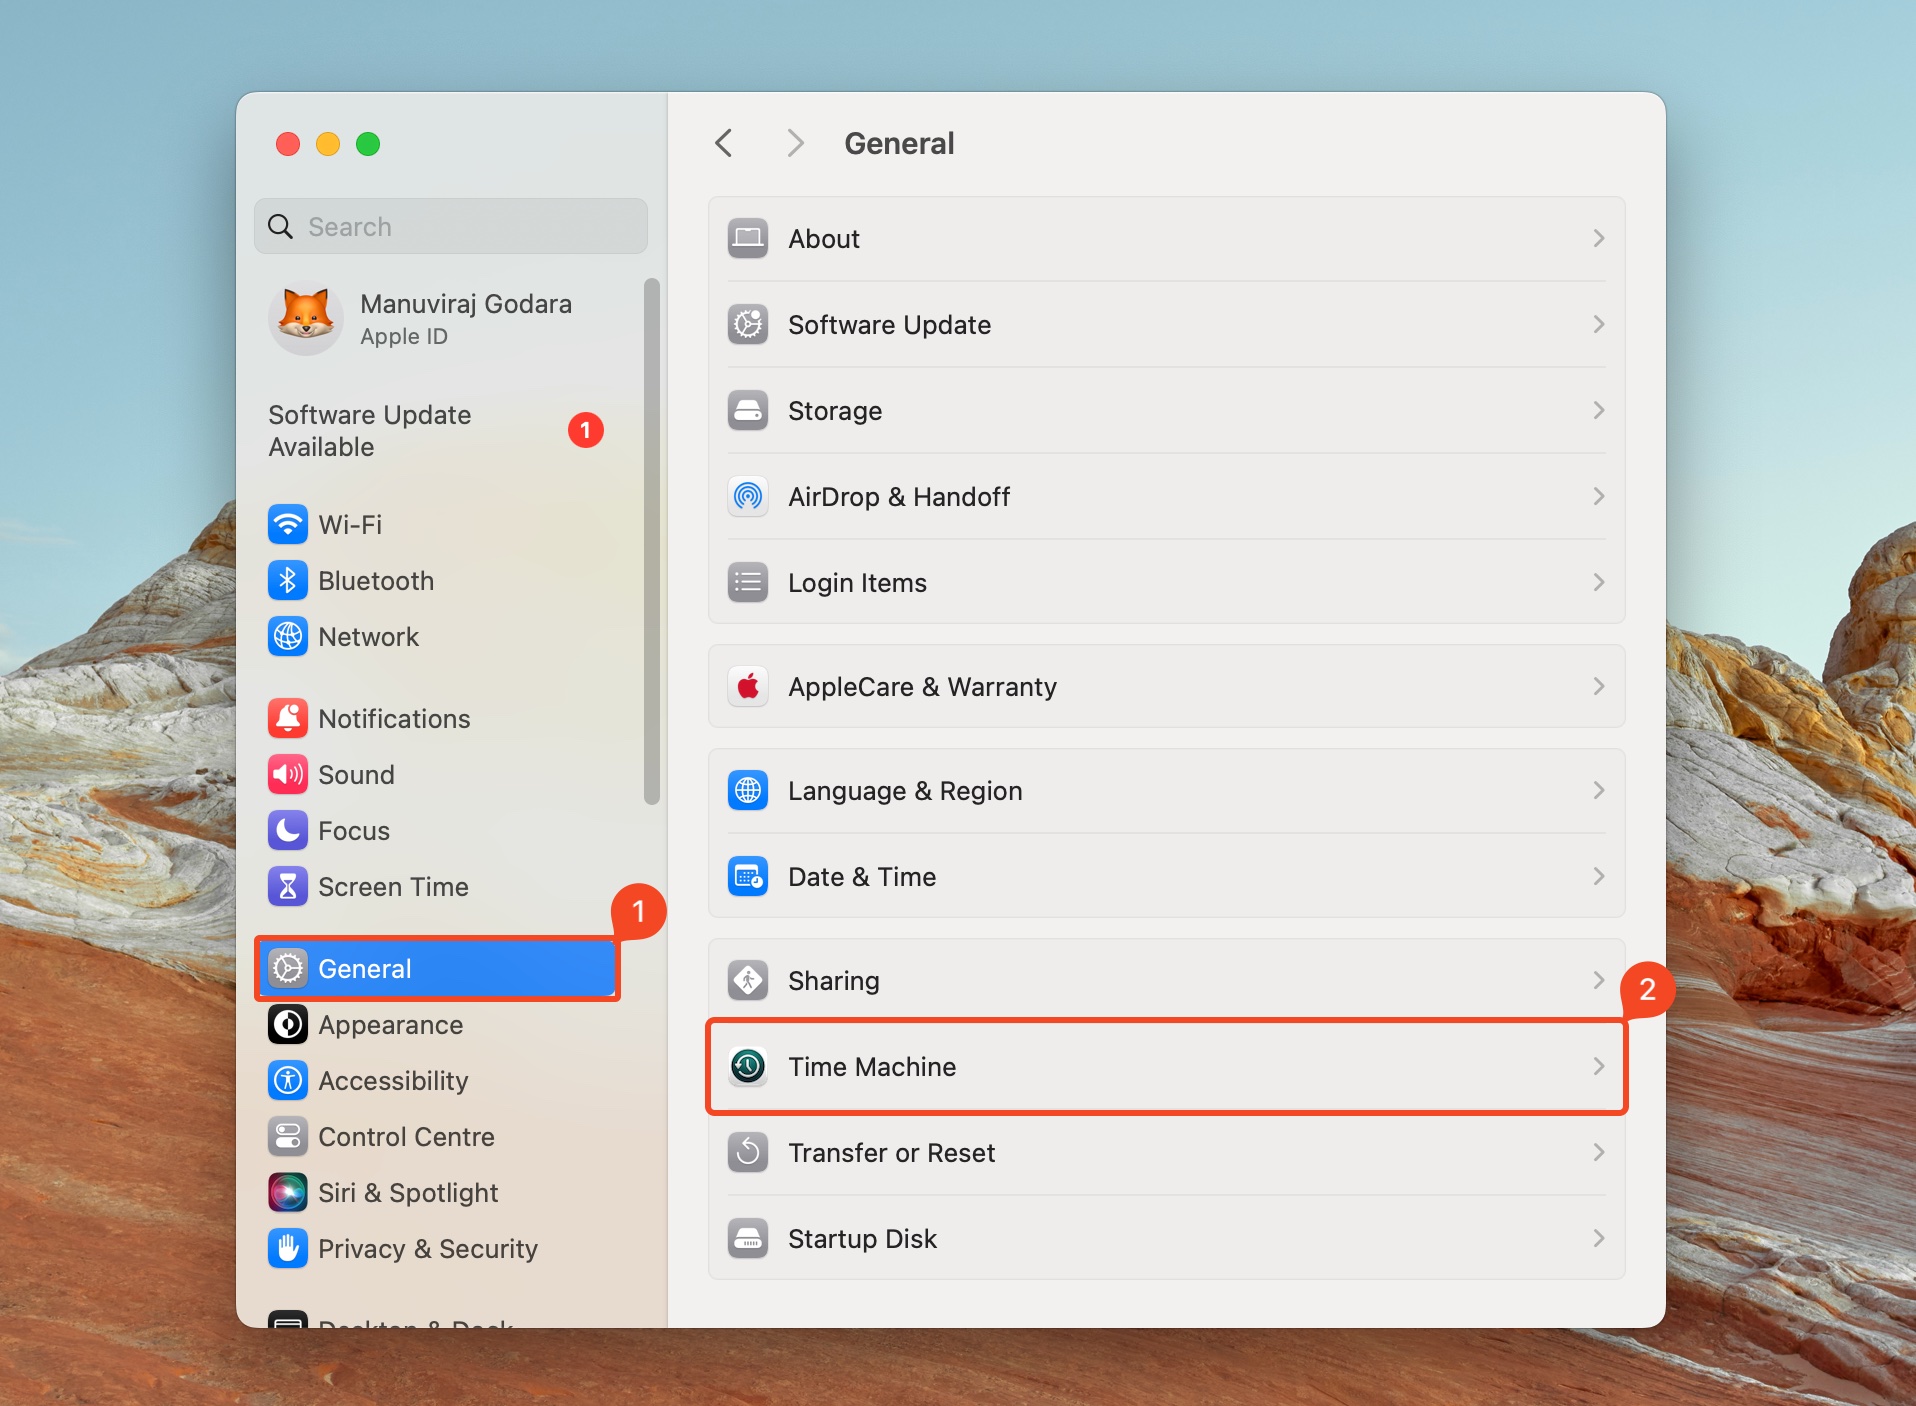Click chevron on Date & Time row
This screenshot has height=1406, width=1916.
pos(1598,876)
